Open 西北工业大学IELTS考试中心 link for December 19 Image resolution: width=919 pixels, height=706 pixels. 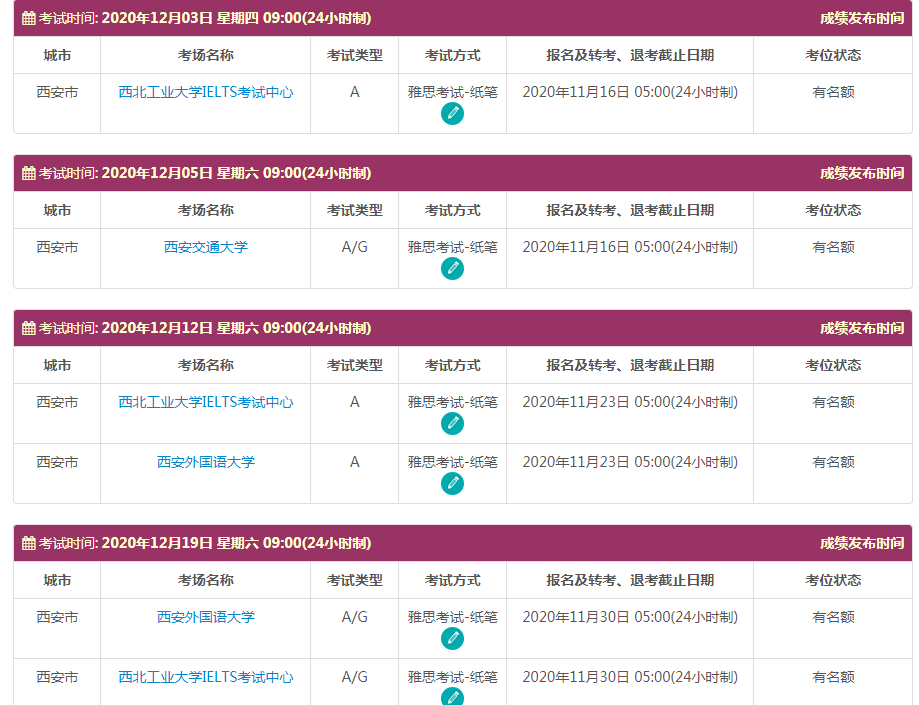pos(206,677)
